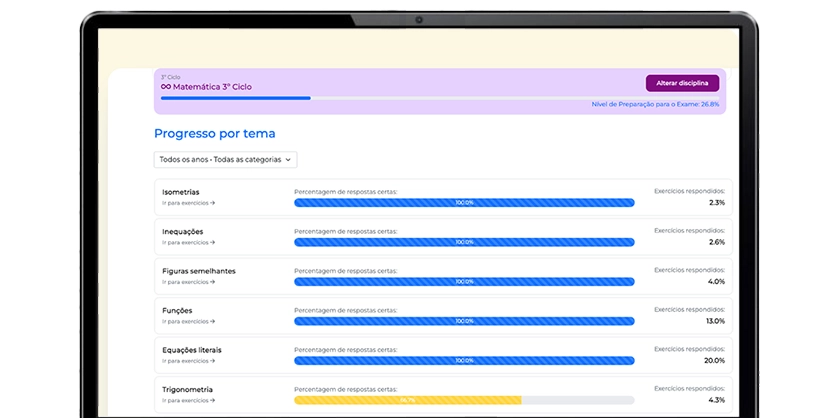Select the Figuras semelhantes topic title
This screenshot has width=822, height=418.
pos(199,271)
